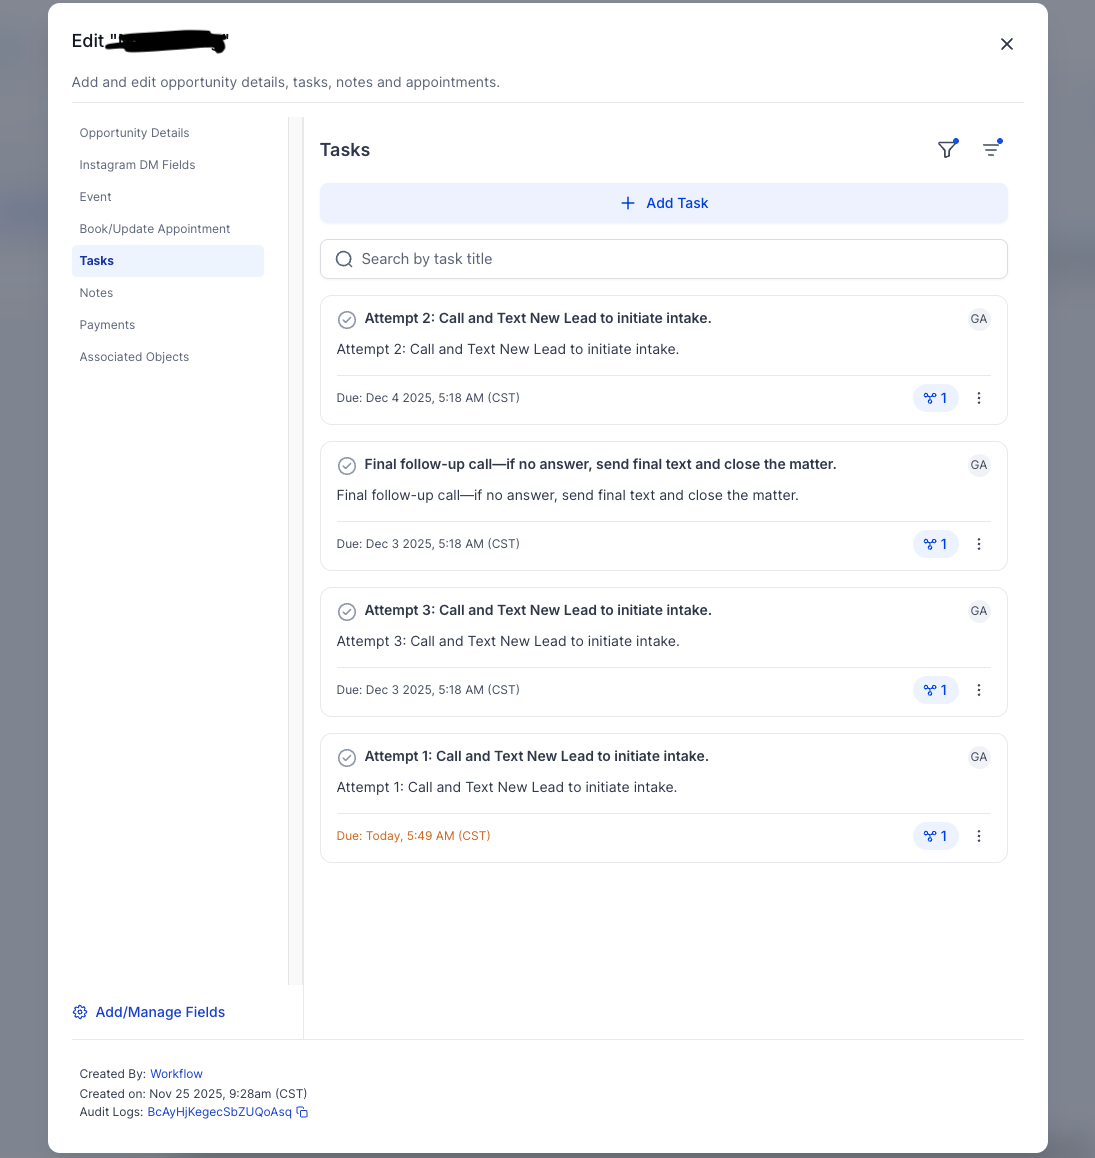Click the search magnifier in the task search bar
The width and height of the screenshot is (1095, 1158).
pos(344,258)
